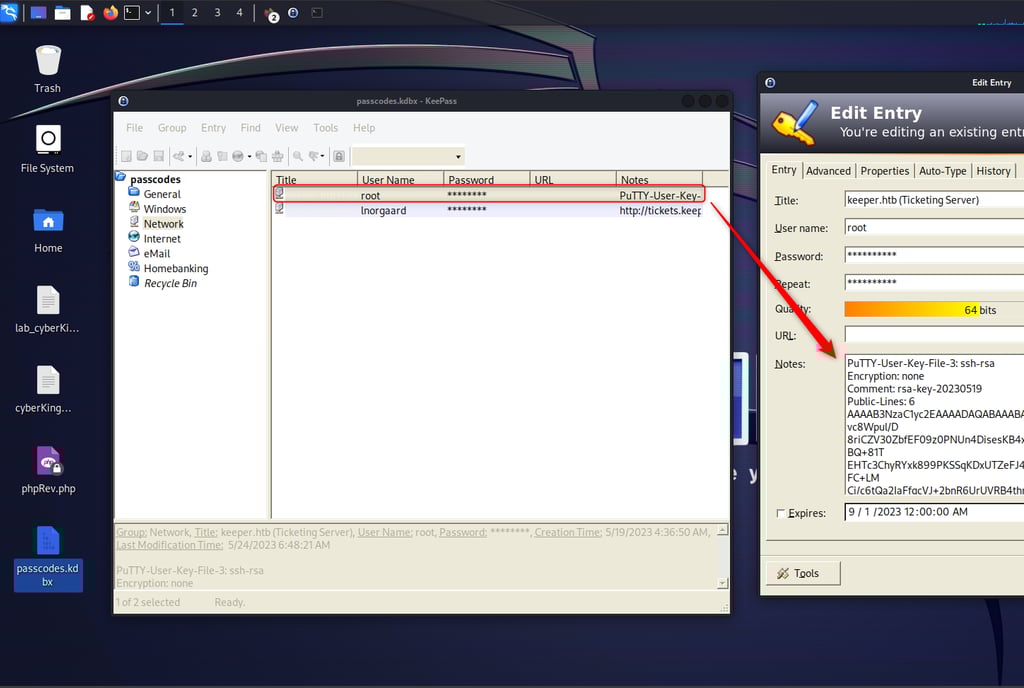Select the root entry row
Screen dimensions: 1024x688
pos(488,195)
